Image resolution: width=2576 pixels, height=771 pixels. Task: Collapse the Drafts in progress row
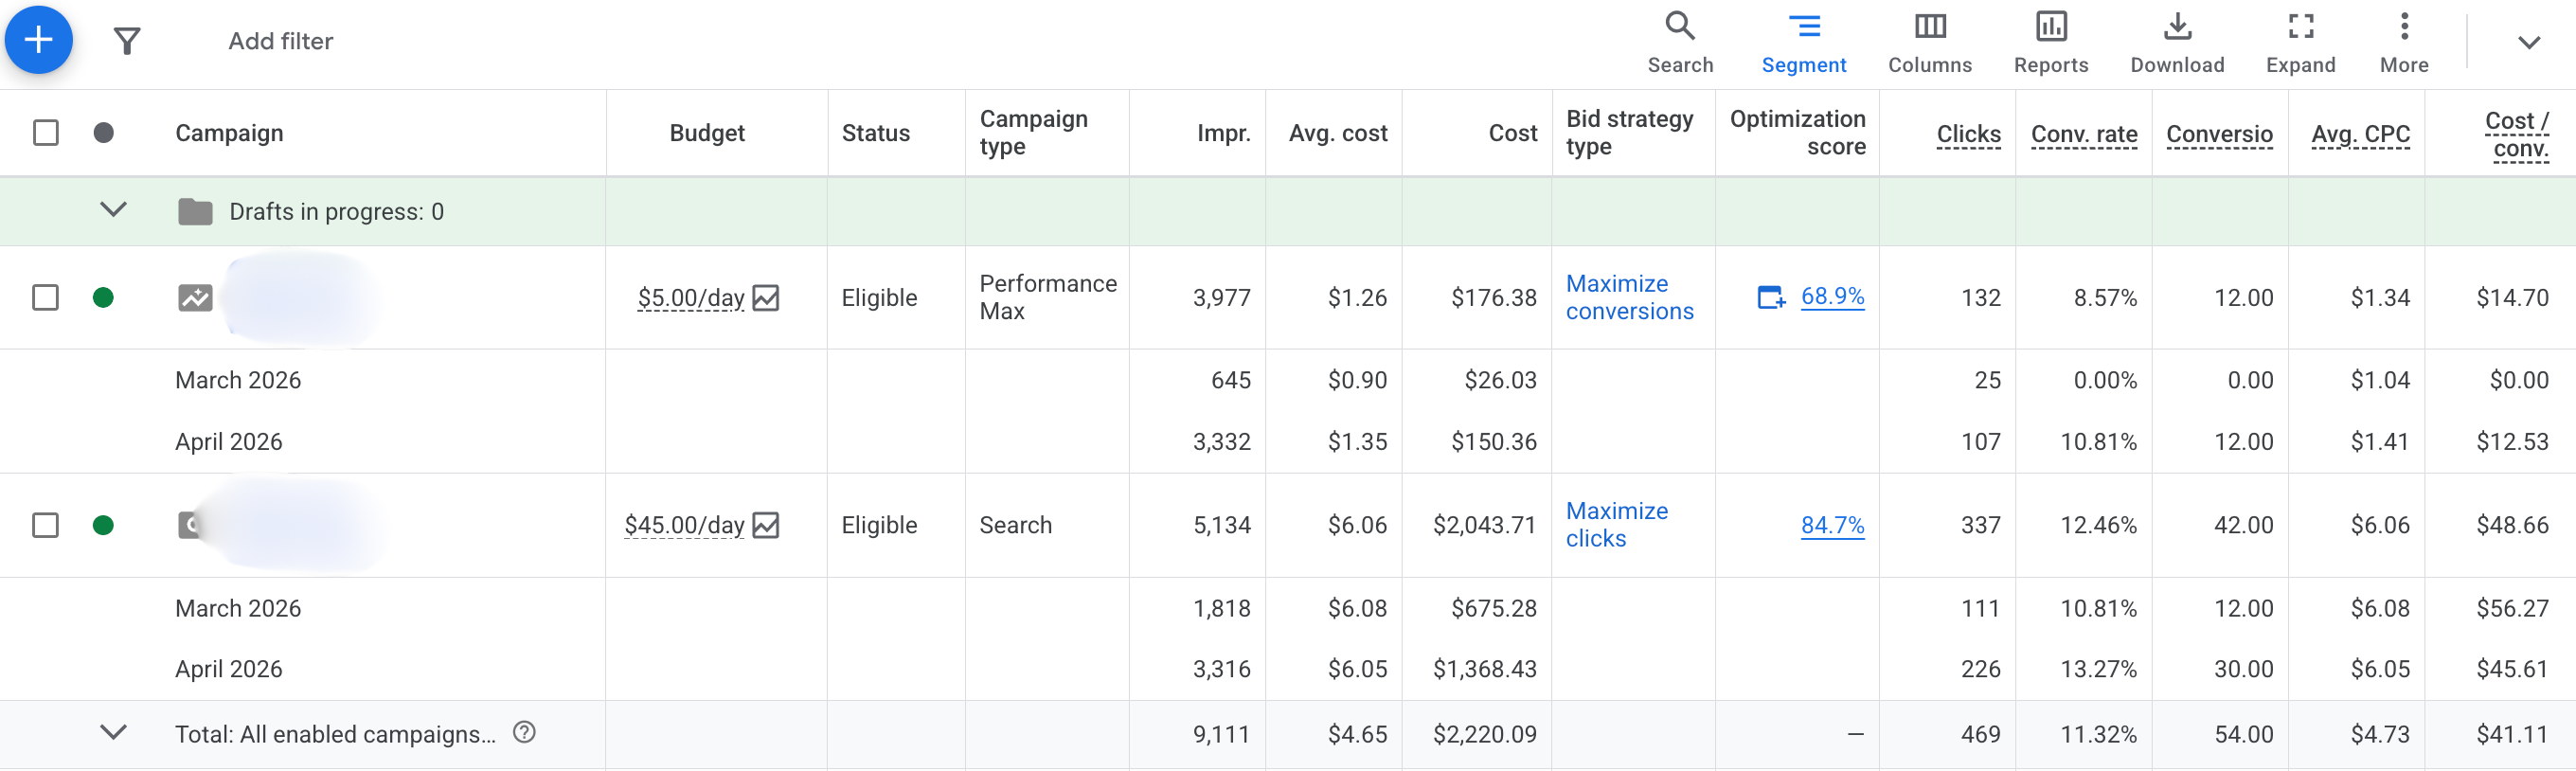(x=114, y=210)
